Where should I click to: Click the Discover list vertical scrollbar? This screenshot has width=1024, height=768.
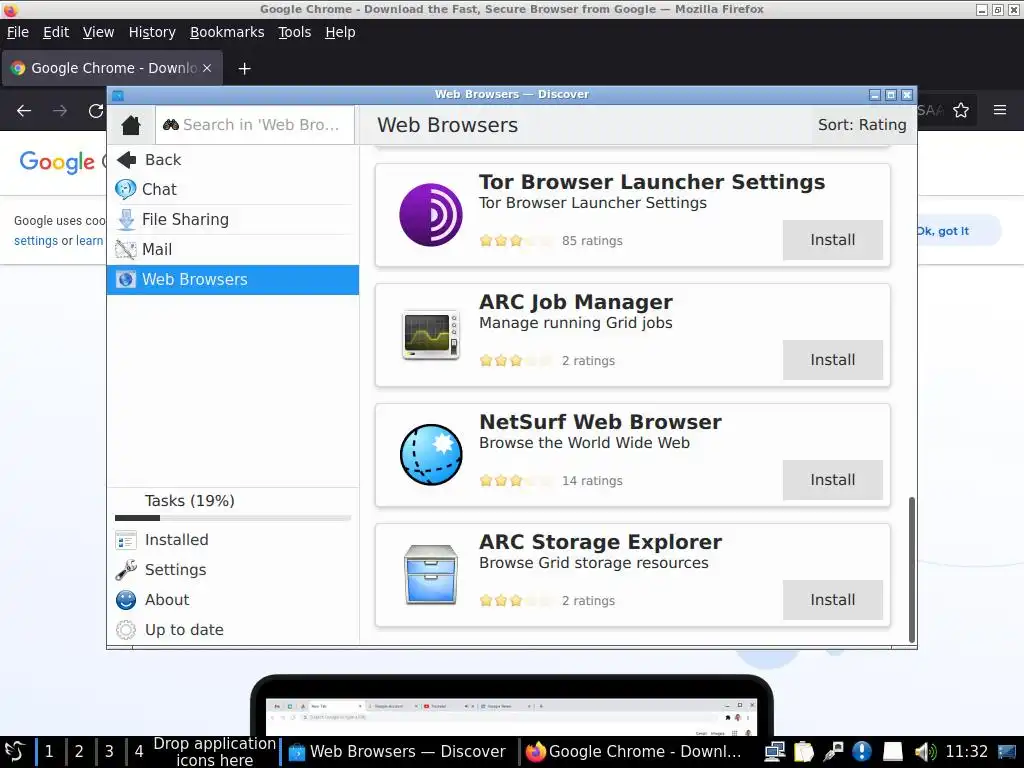tap(912, 569)
